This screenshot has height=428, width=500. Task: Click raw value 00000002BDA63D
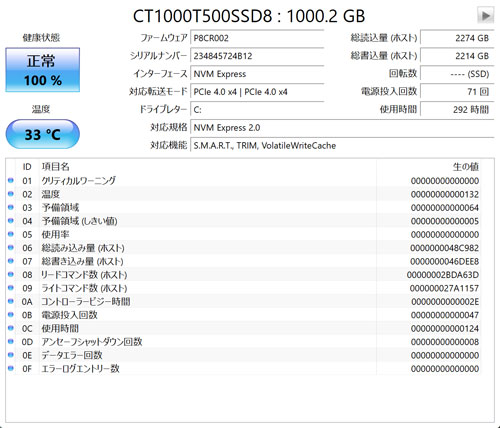443,275
